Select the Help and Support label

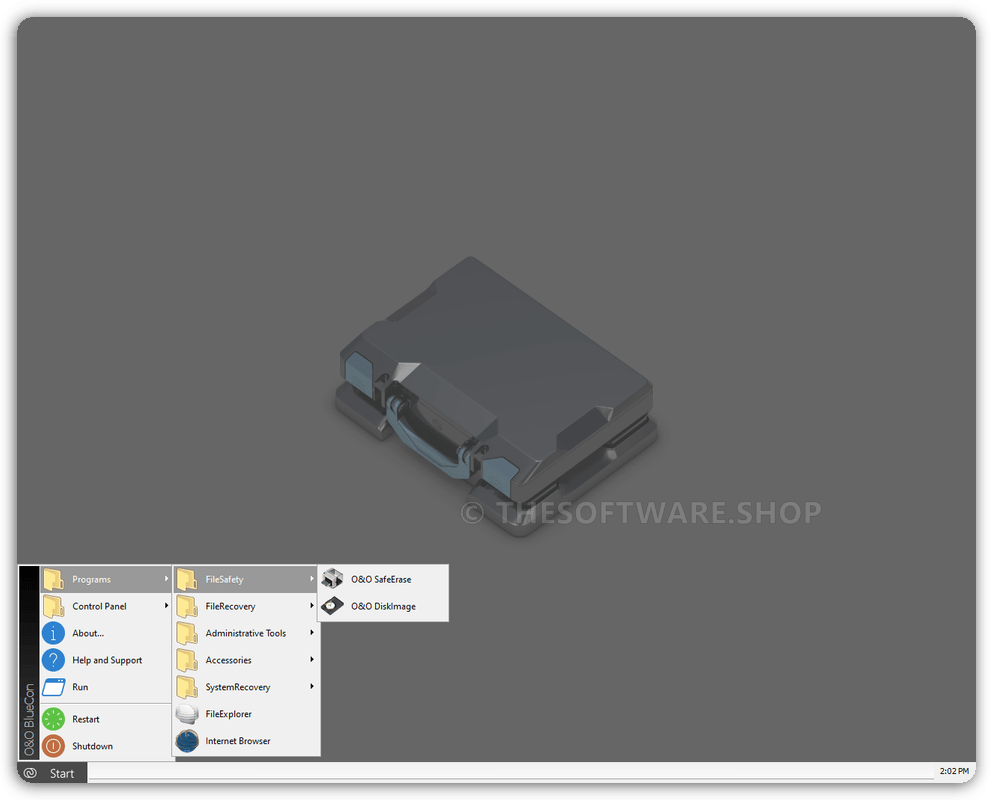[107, 660]
